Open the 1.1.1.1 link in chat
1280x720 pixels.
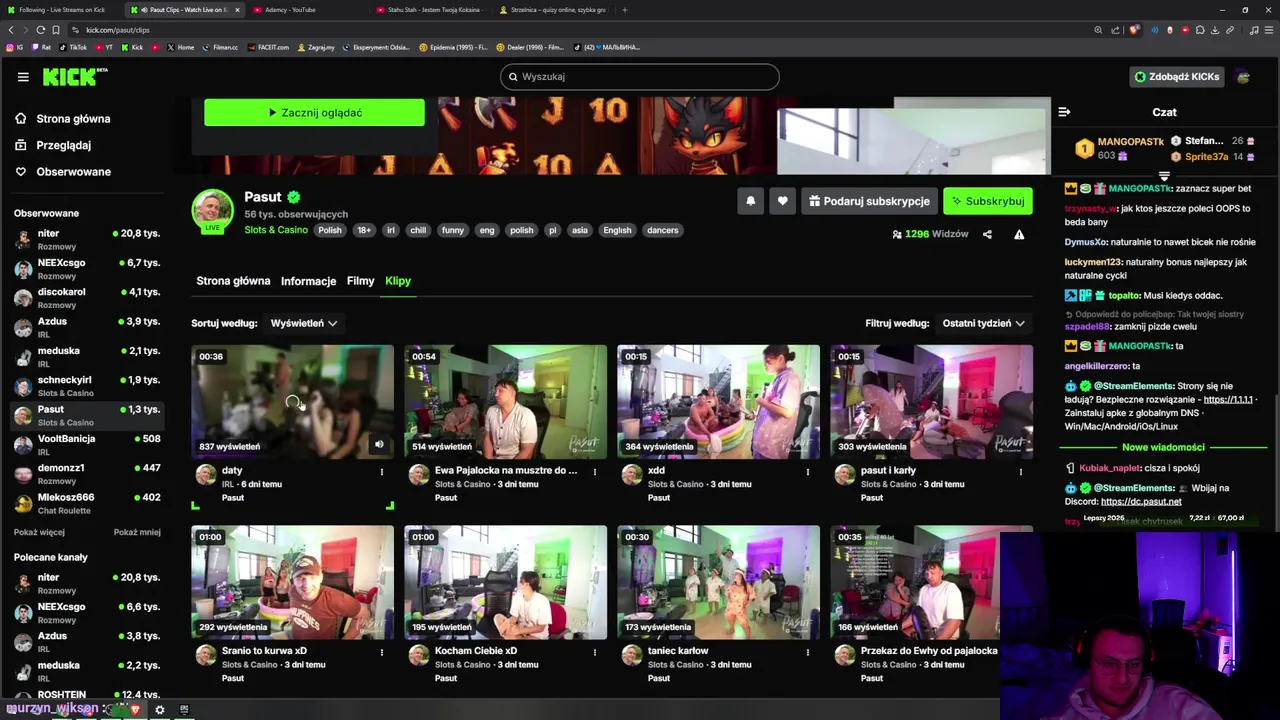point(1228,399)
